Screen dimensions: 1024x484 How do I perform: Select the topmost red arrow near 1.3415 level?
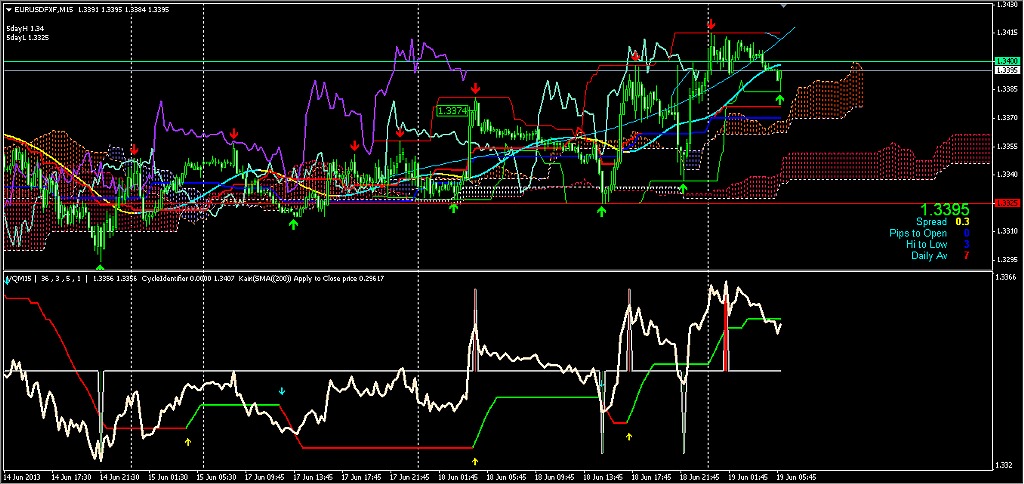point(711,24)
